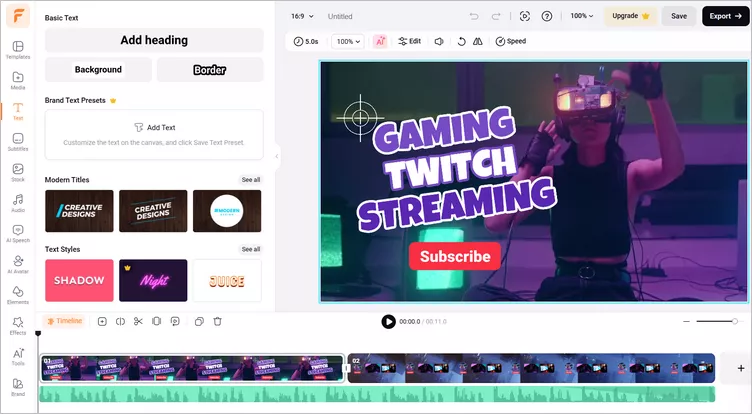The height and width of the screenshot is (414, 752).
Task: Open the AI Speech sidebar panel
Action: [18, 234]
